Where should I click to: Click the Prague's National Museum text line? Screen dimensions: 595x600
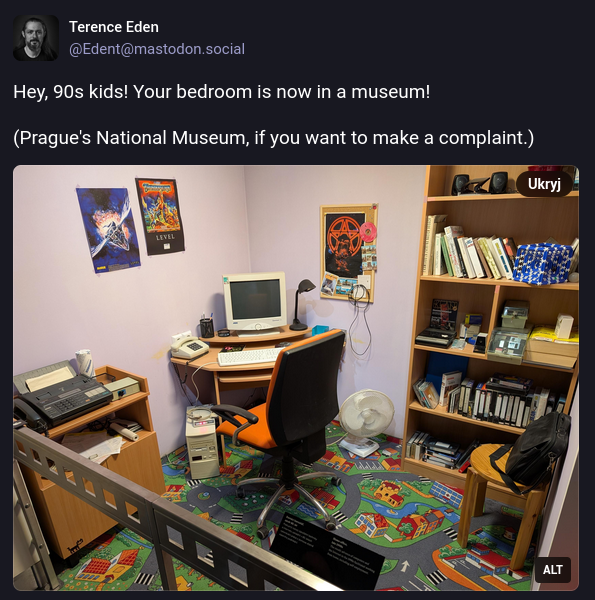tap(273, 138)
